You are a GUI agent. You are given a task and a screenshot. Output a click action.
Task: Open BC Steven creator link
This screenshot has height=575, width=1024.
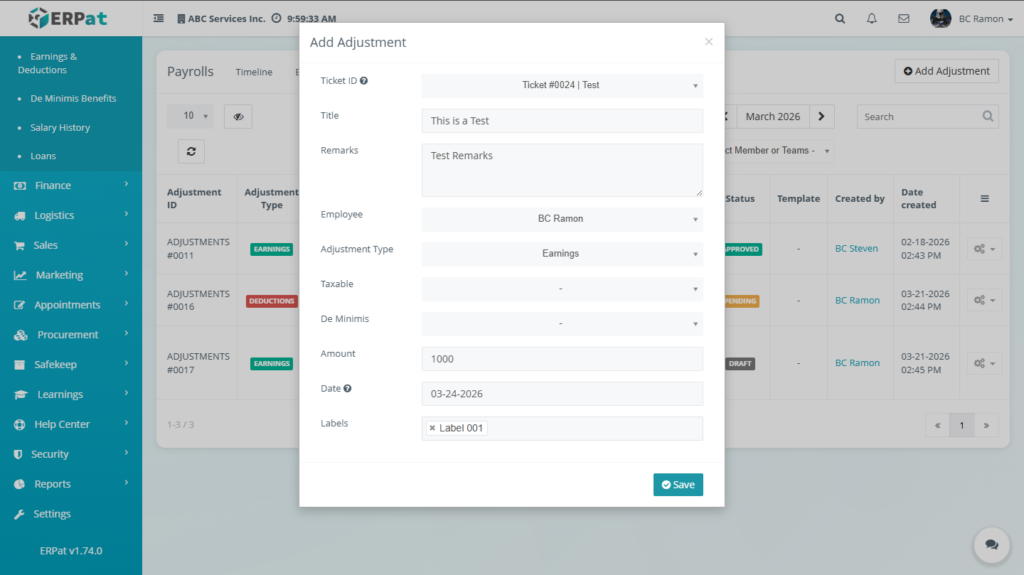click(x=856, y=248)
